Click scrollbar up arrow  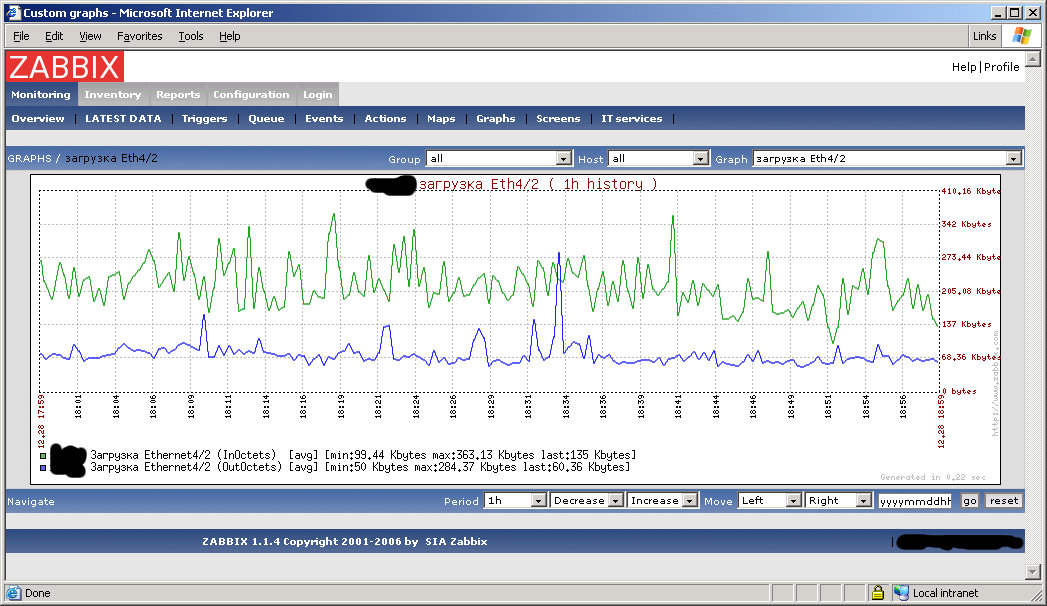click(1033, 59)
